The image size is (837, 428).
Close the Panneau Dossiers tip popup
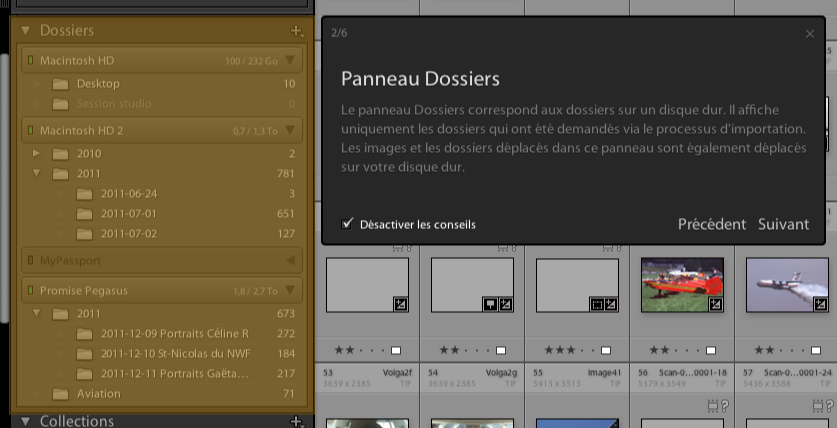coord(810,34)
